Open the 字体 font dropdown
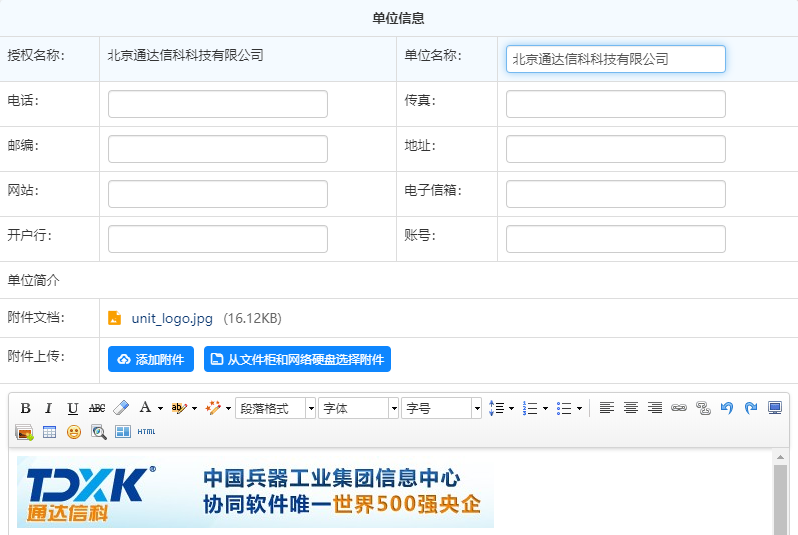Screen dimensions: 798x535 [x=358, y=408]
